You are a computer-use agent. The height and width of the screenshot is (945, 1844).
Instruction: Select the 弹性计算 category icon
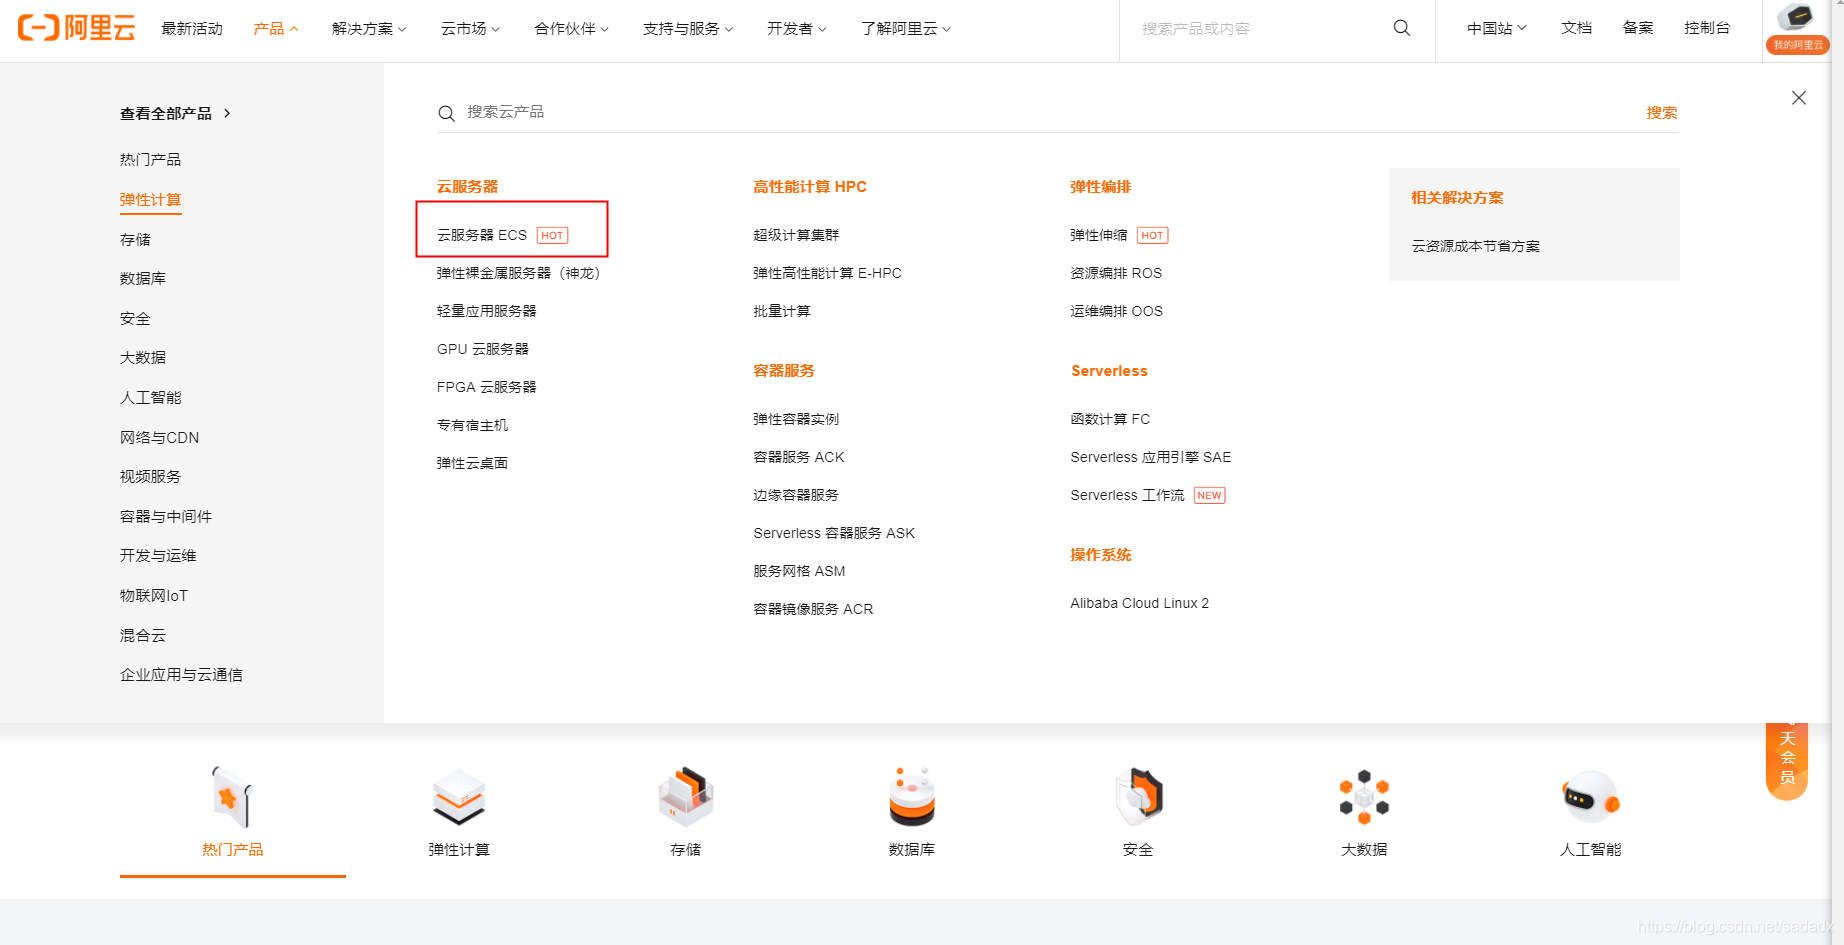click(x=459, y=797)
